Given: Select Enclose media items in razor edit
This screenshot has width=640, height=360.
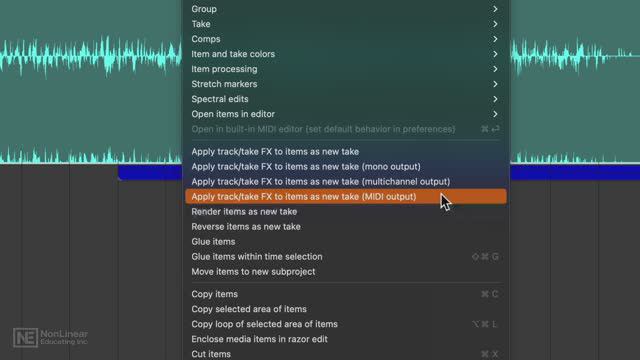Looking at the screenshot, I should pyautogui.click(x=346, y=339).
